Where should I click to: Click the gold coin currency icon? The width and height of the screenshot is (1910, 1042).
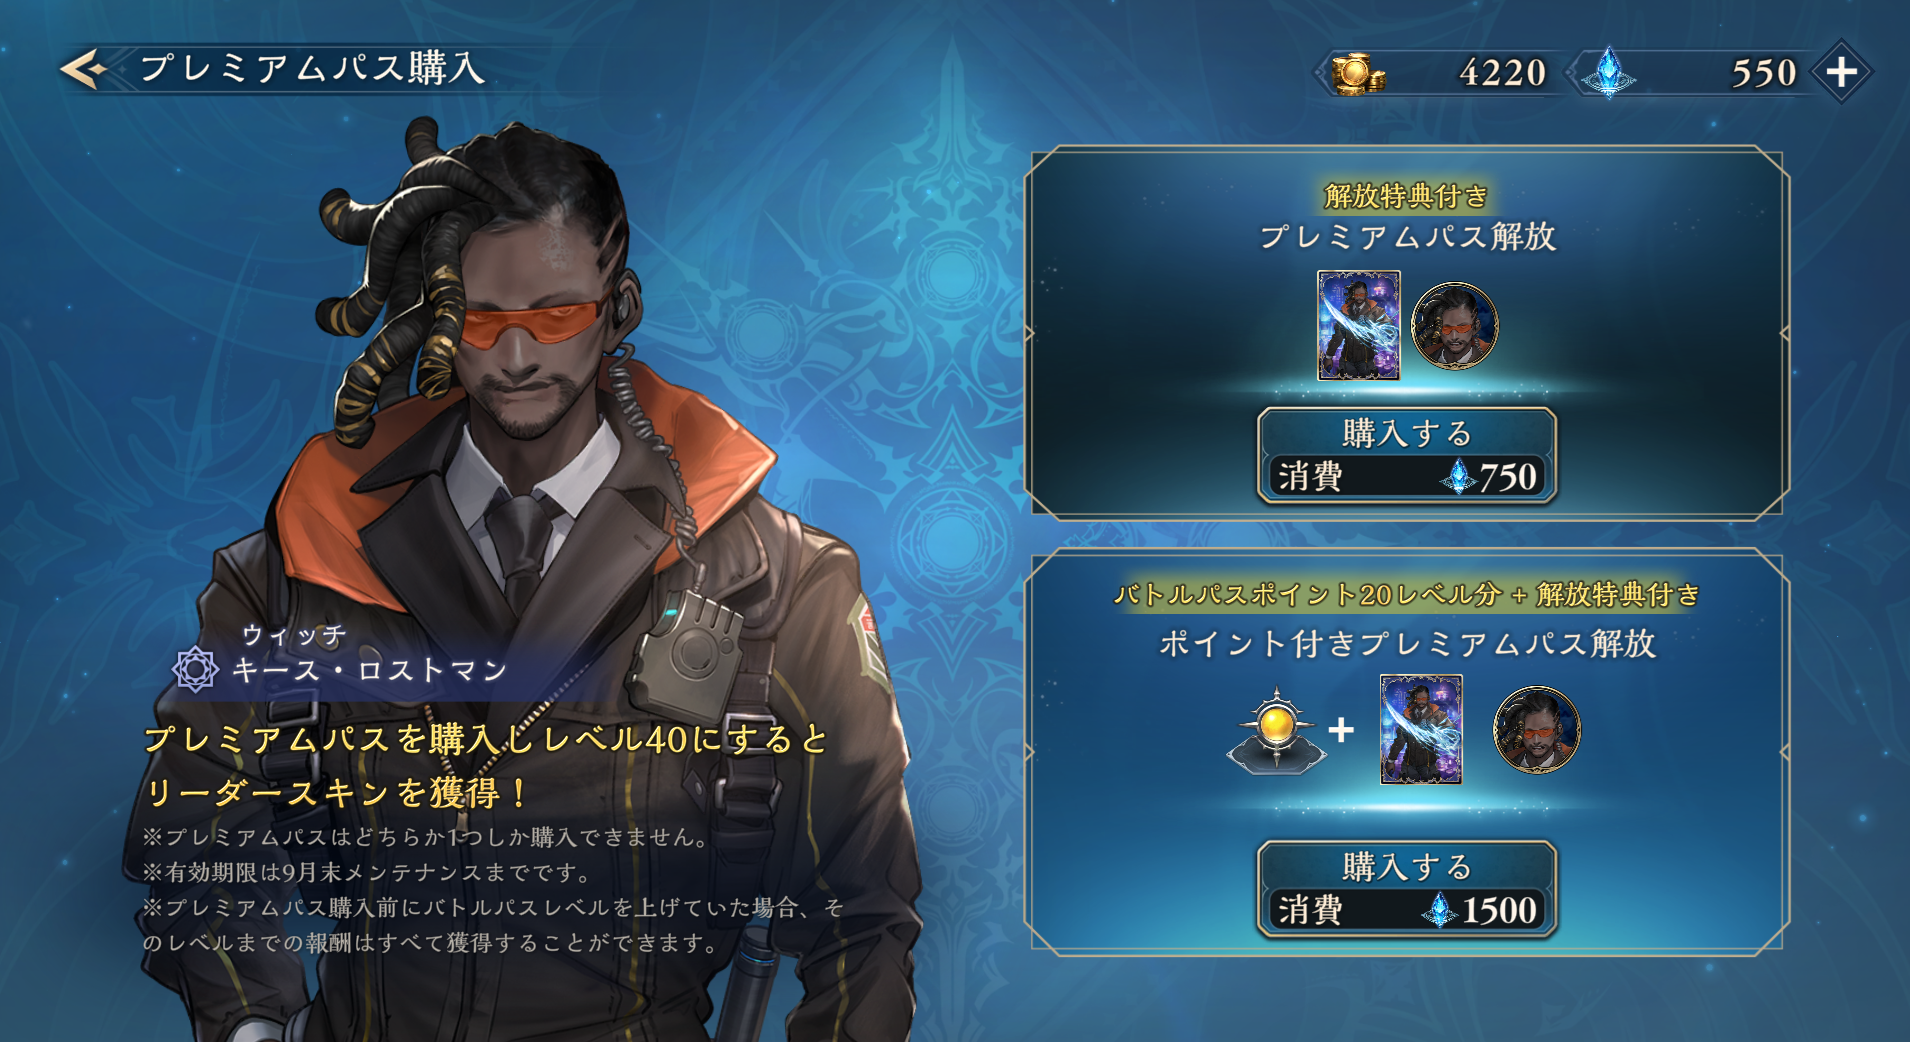coord(1358,74)
